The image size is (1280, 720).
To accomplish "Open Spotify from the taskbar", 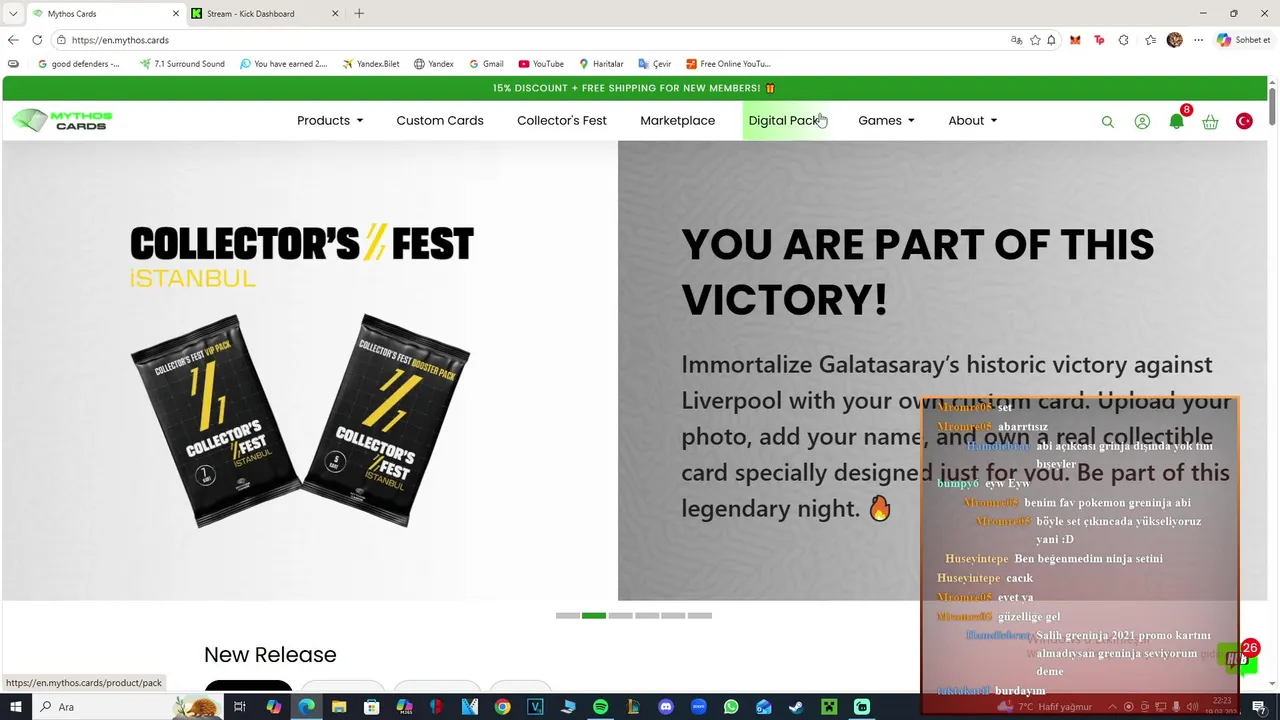I will [x=600, y=707].
